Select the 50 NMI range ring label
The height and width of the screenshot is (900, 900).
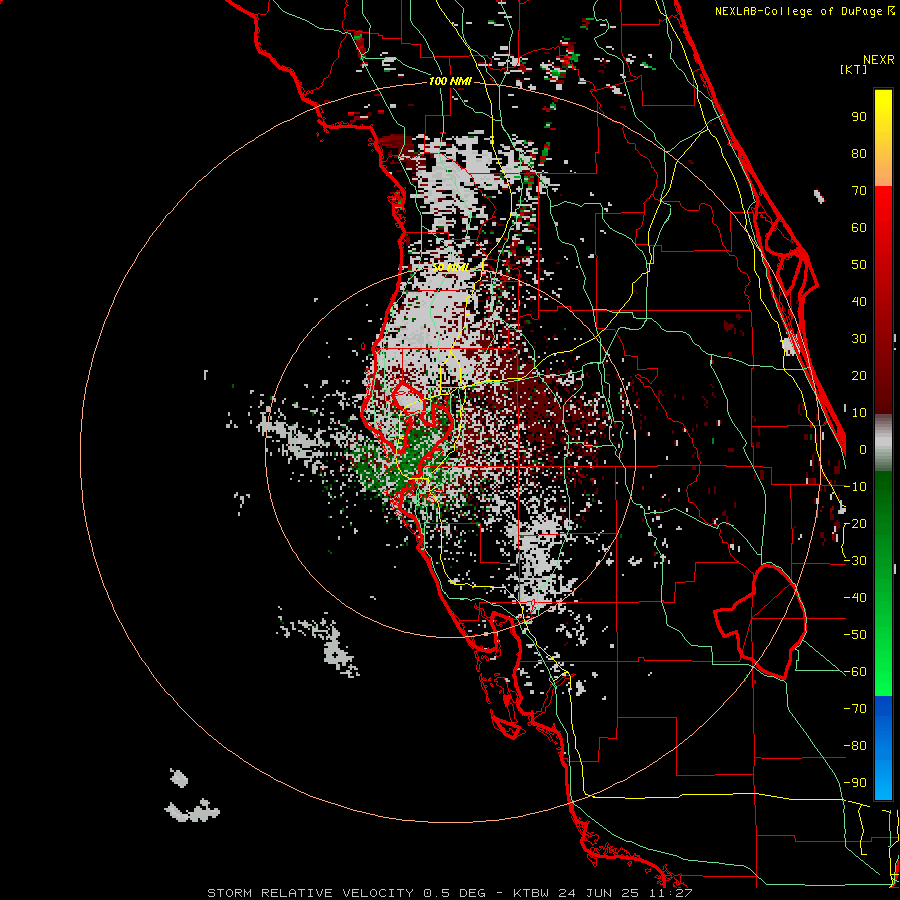(450, 267)
